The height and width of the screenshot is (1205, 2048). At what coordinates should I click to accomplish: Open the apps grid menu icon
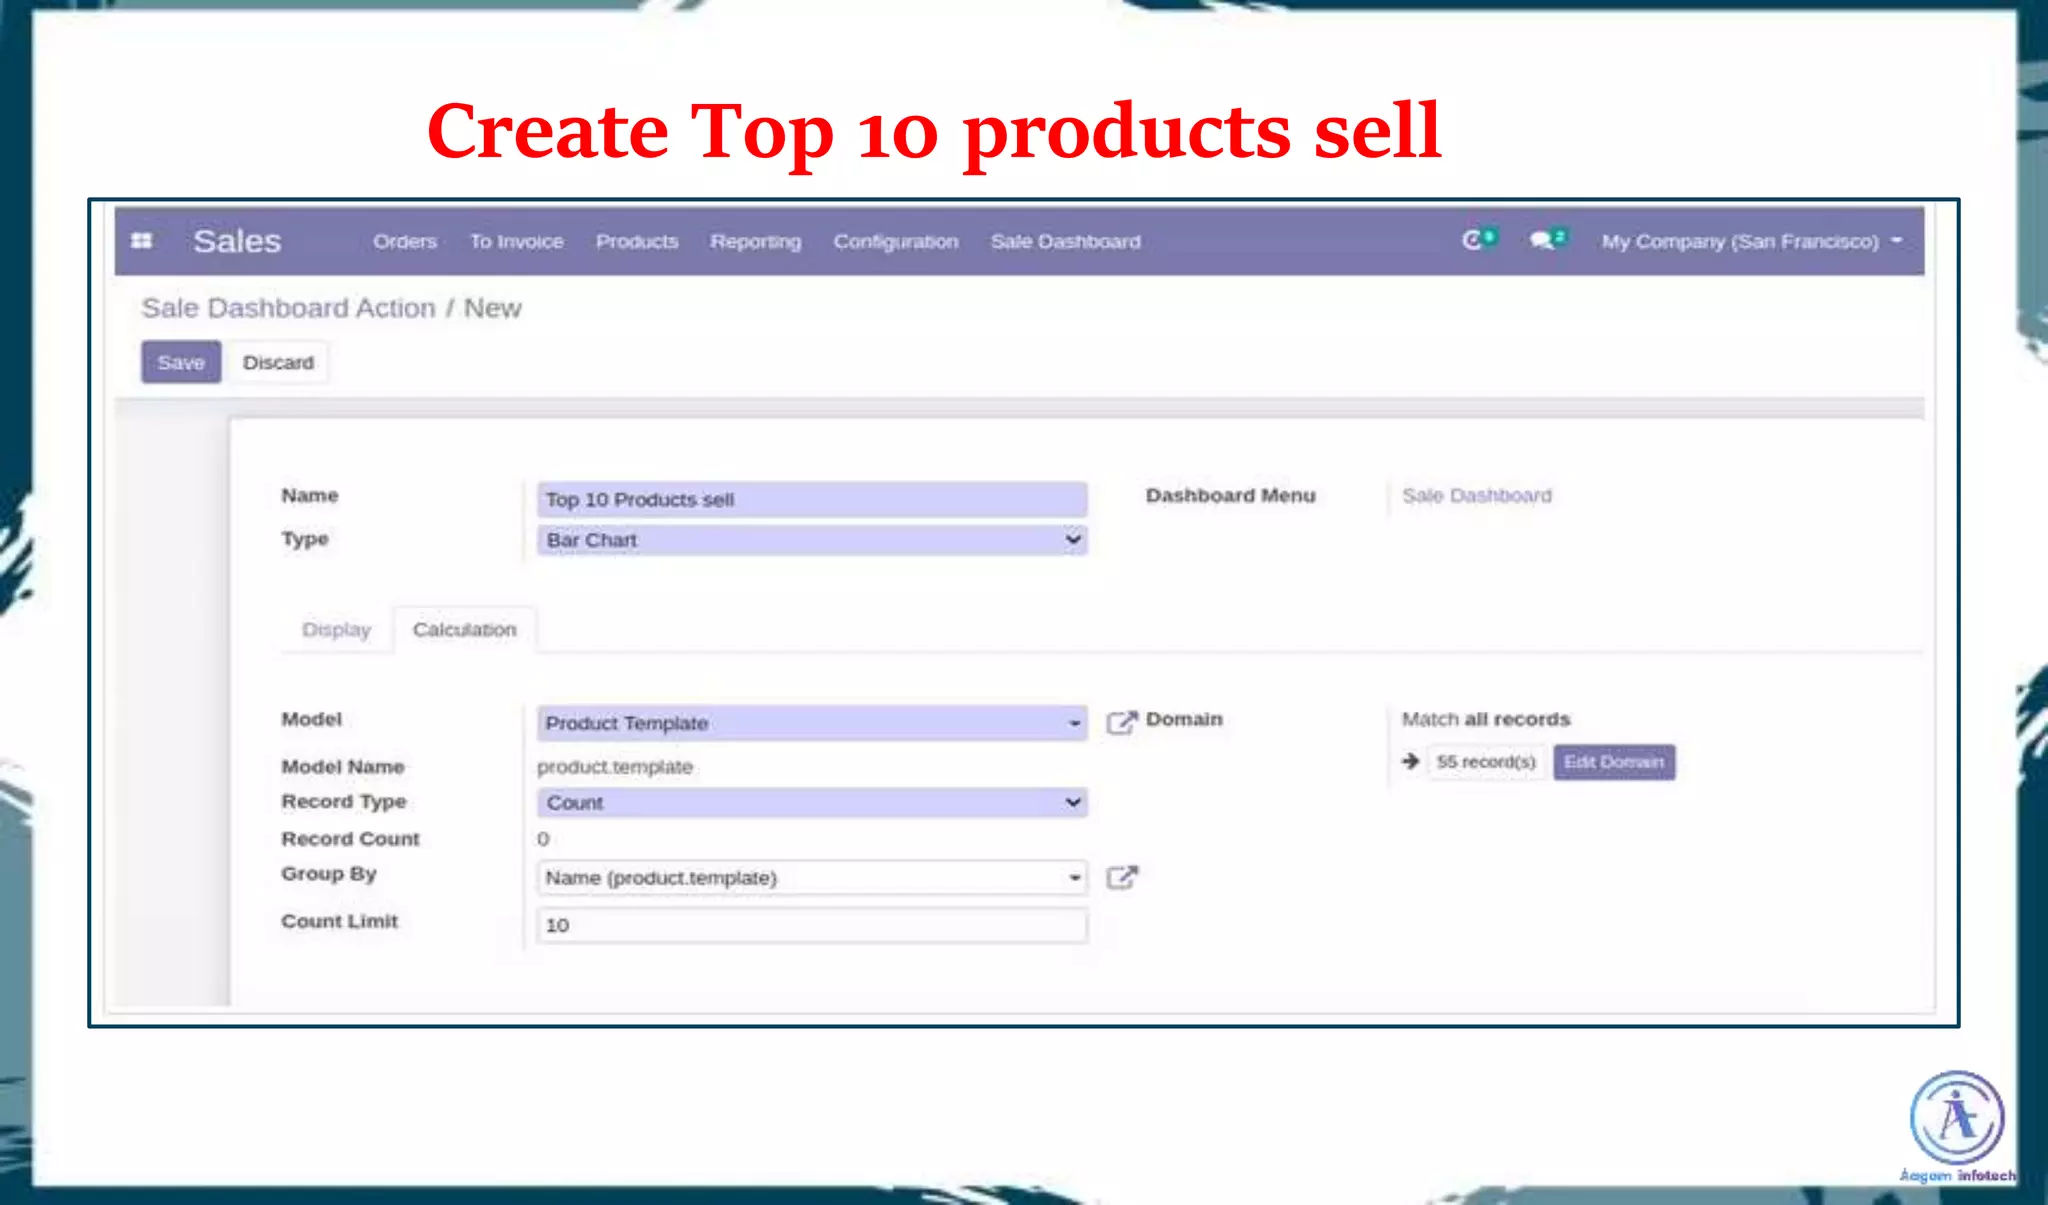click(142, 241)
